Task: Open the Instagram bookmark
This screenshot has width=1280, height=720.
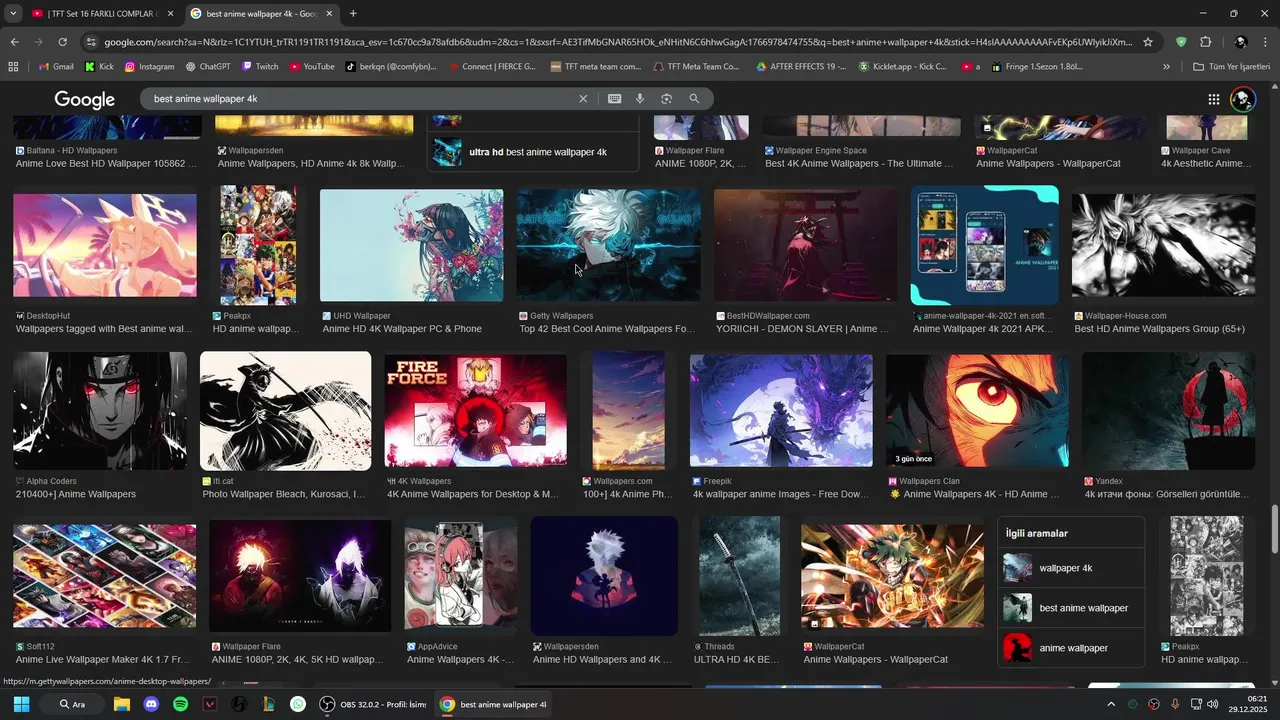Action: click(x=149, y=67)
